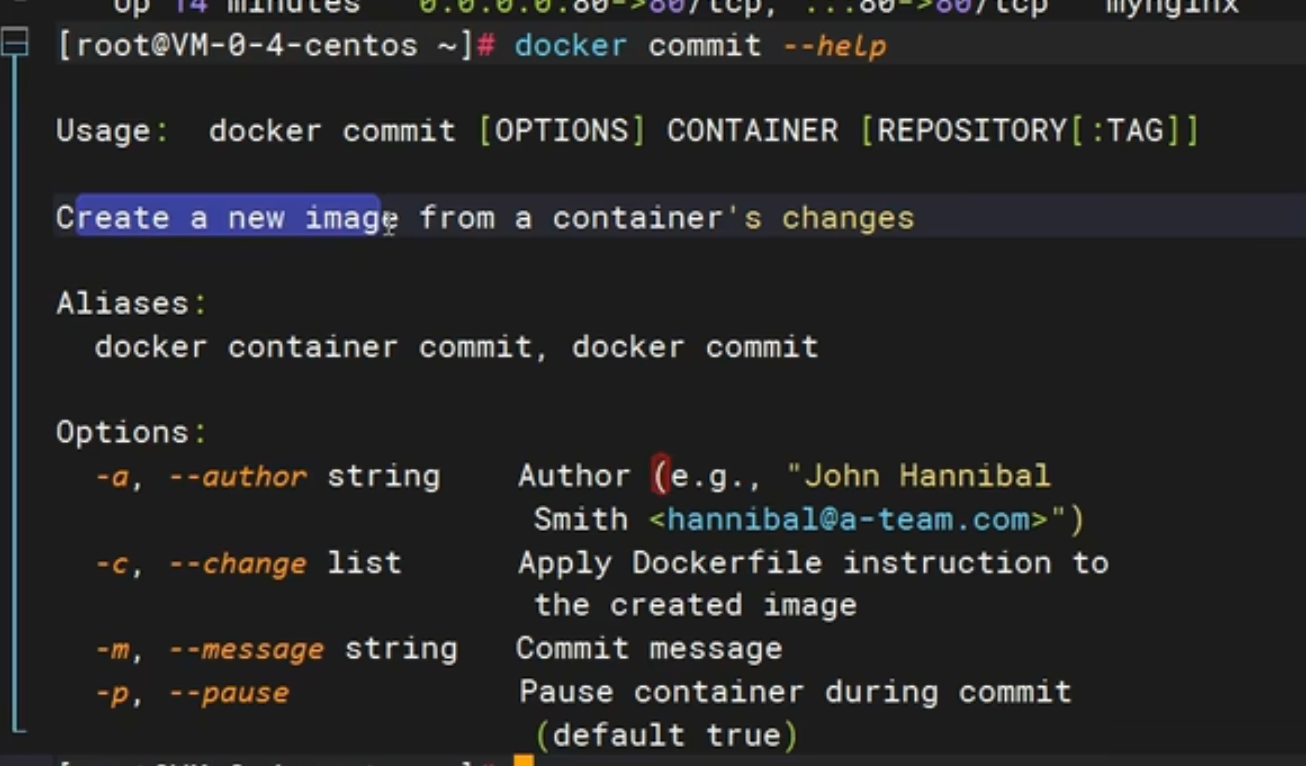This screenshot has width=1306, height=766.
Task: Click the 'Usage:' label
Action: click(112, 131)
